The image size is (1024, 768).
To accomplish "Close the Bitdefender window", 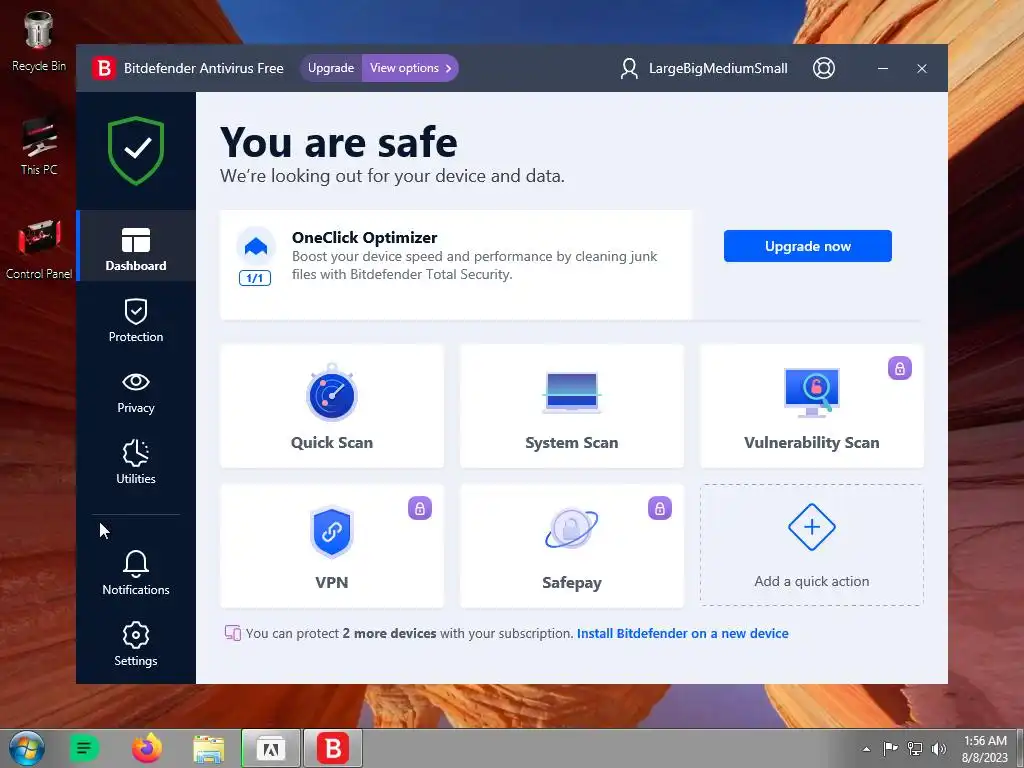I will coord(921,68).
